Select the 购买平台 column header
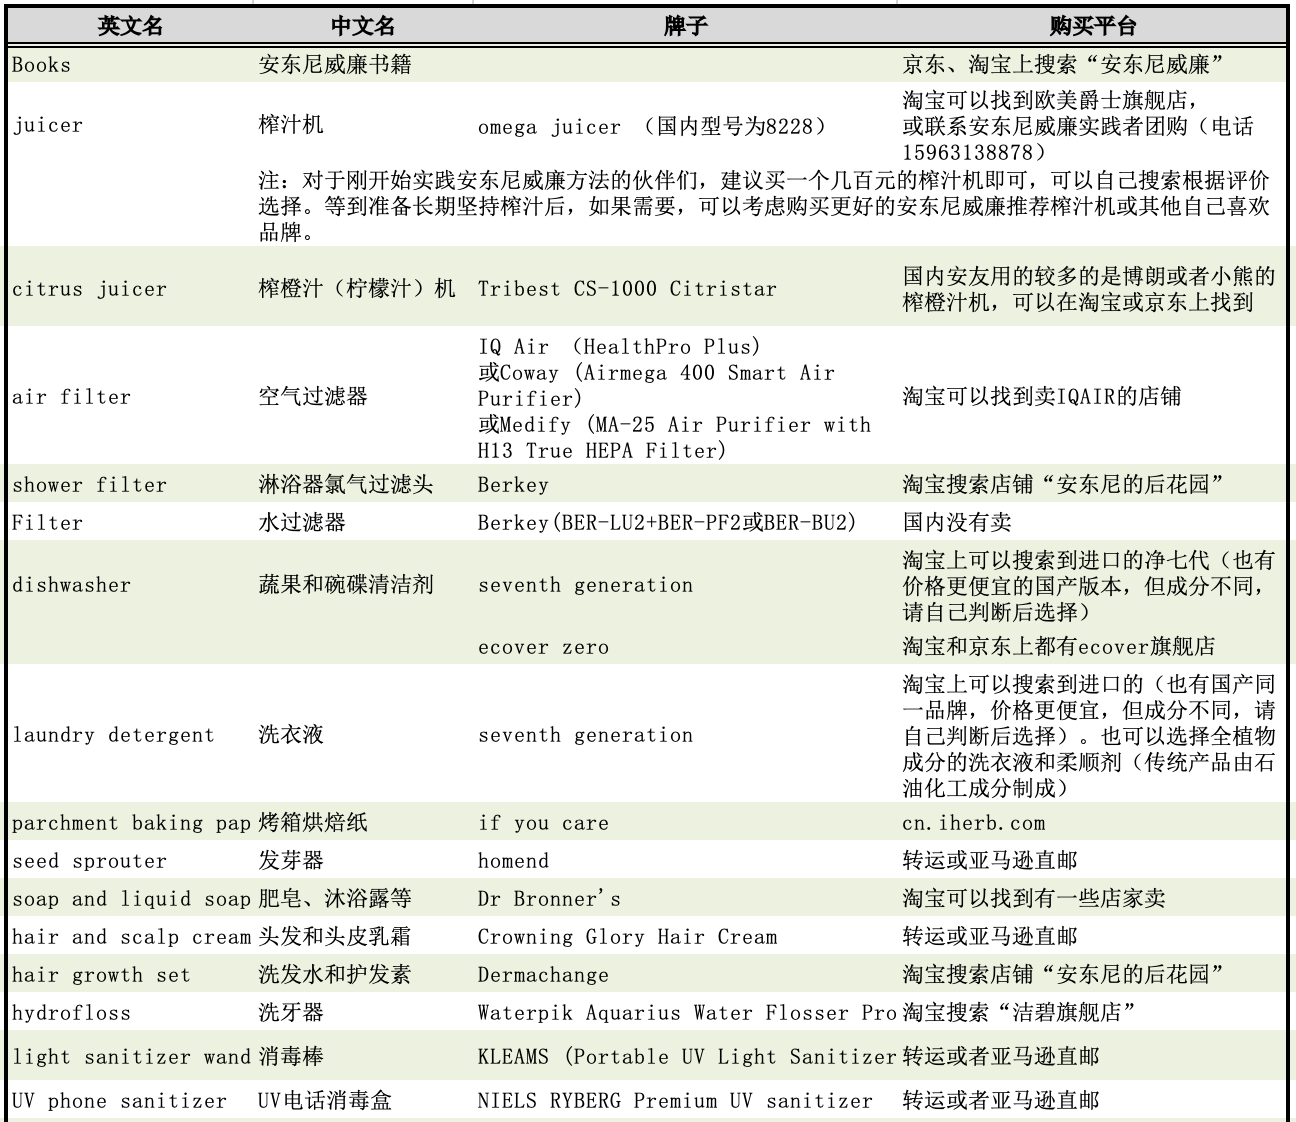This screenshot has height=1122, width=1296. pos(1093,26)
